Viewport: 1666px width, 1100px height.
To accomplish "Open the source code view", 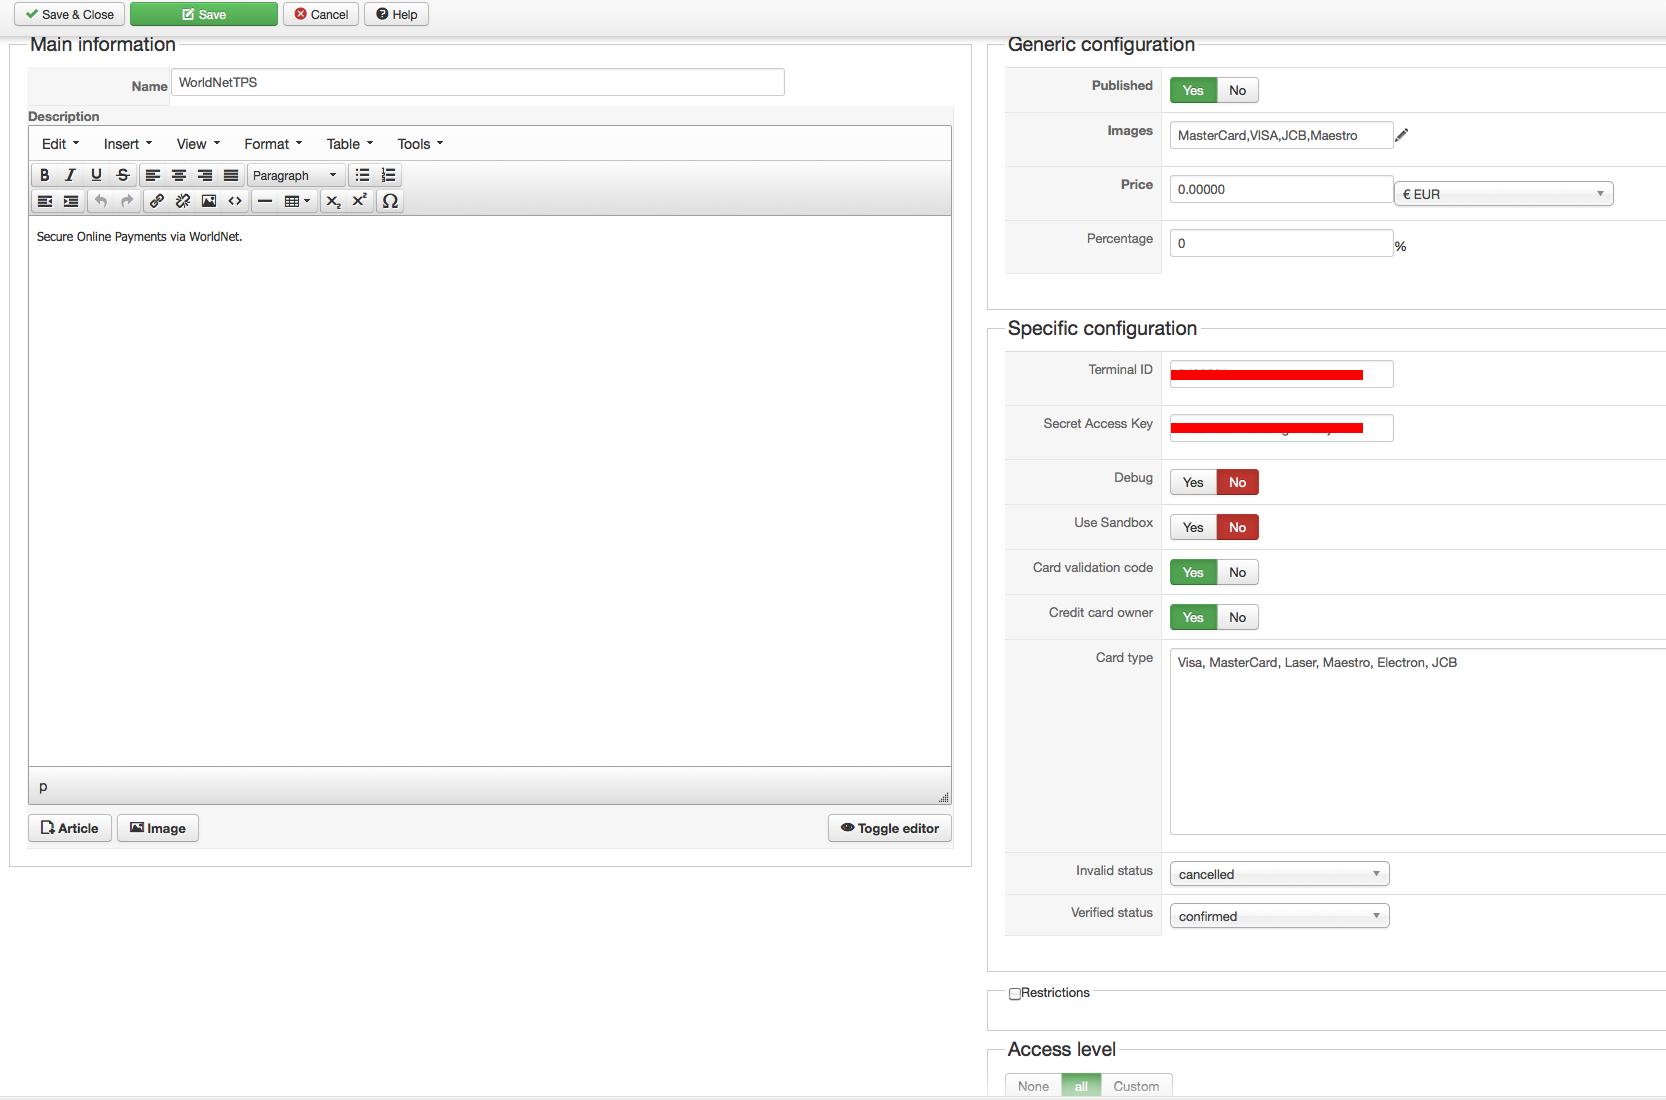I will pos(235,201).
